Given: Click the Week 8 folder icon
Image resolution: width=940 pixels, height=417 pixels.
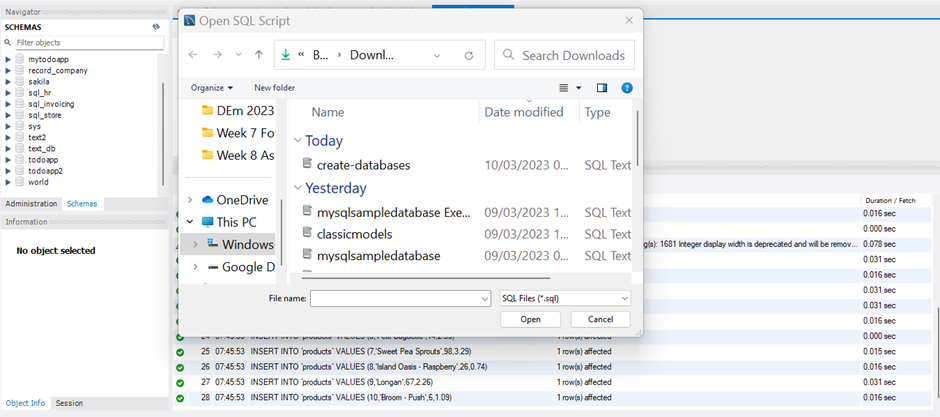Looking at the screenshot, I should 207,155.
